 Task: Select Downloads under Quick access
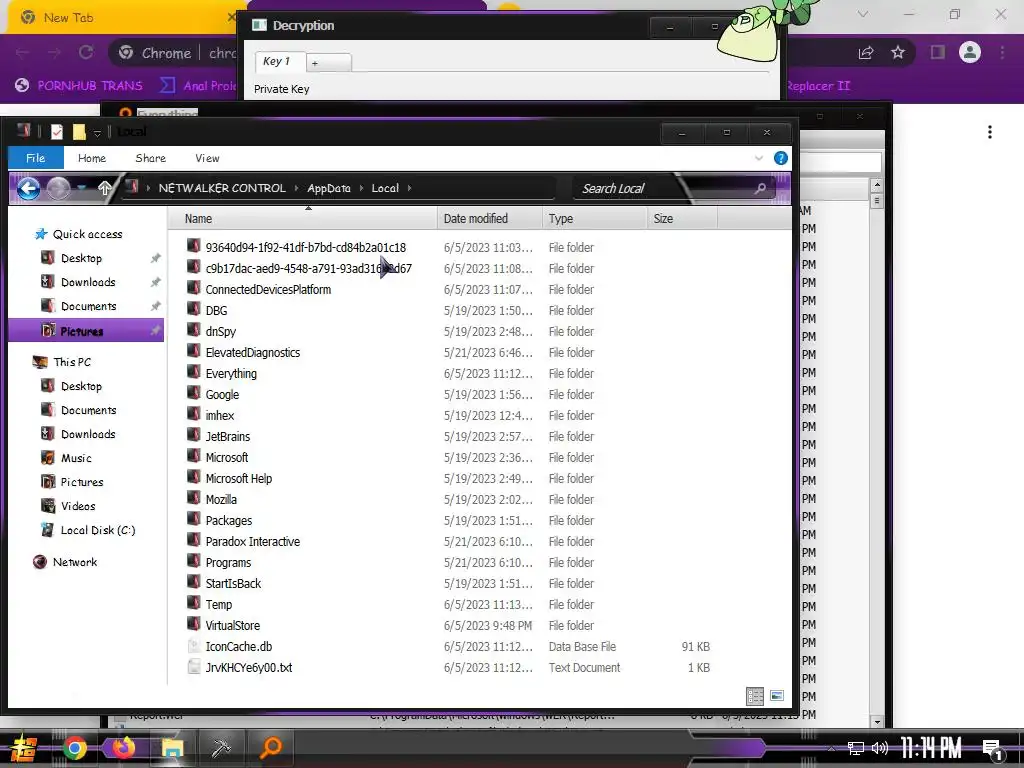[88, 282]
